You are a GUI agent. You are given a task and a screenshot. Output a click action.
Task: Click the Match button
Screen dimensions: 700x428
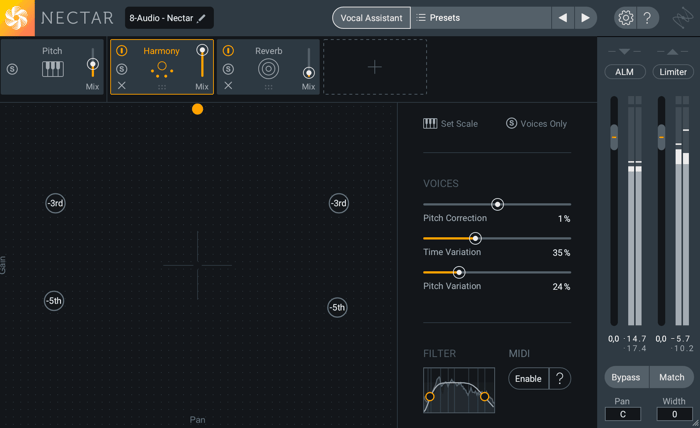pyautogui.click(x=671, y=377)
